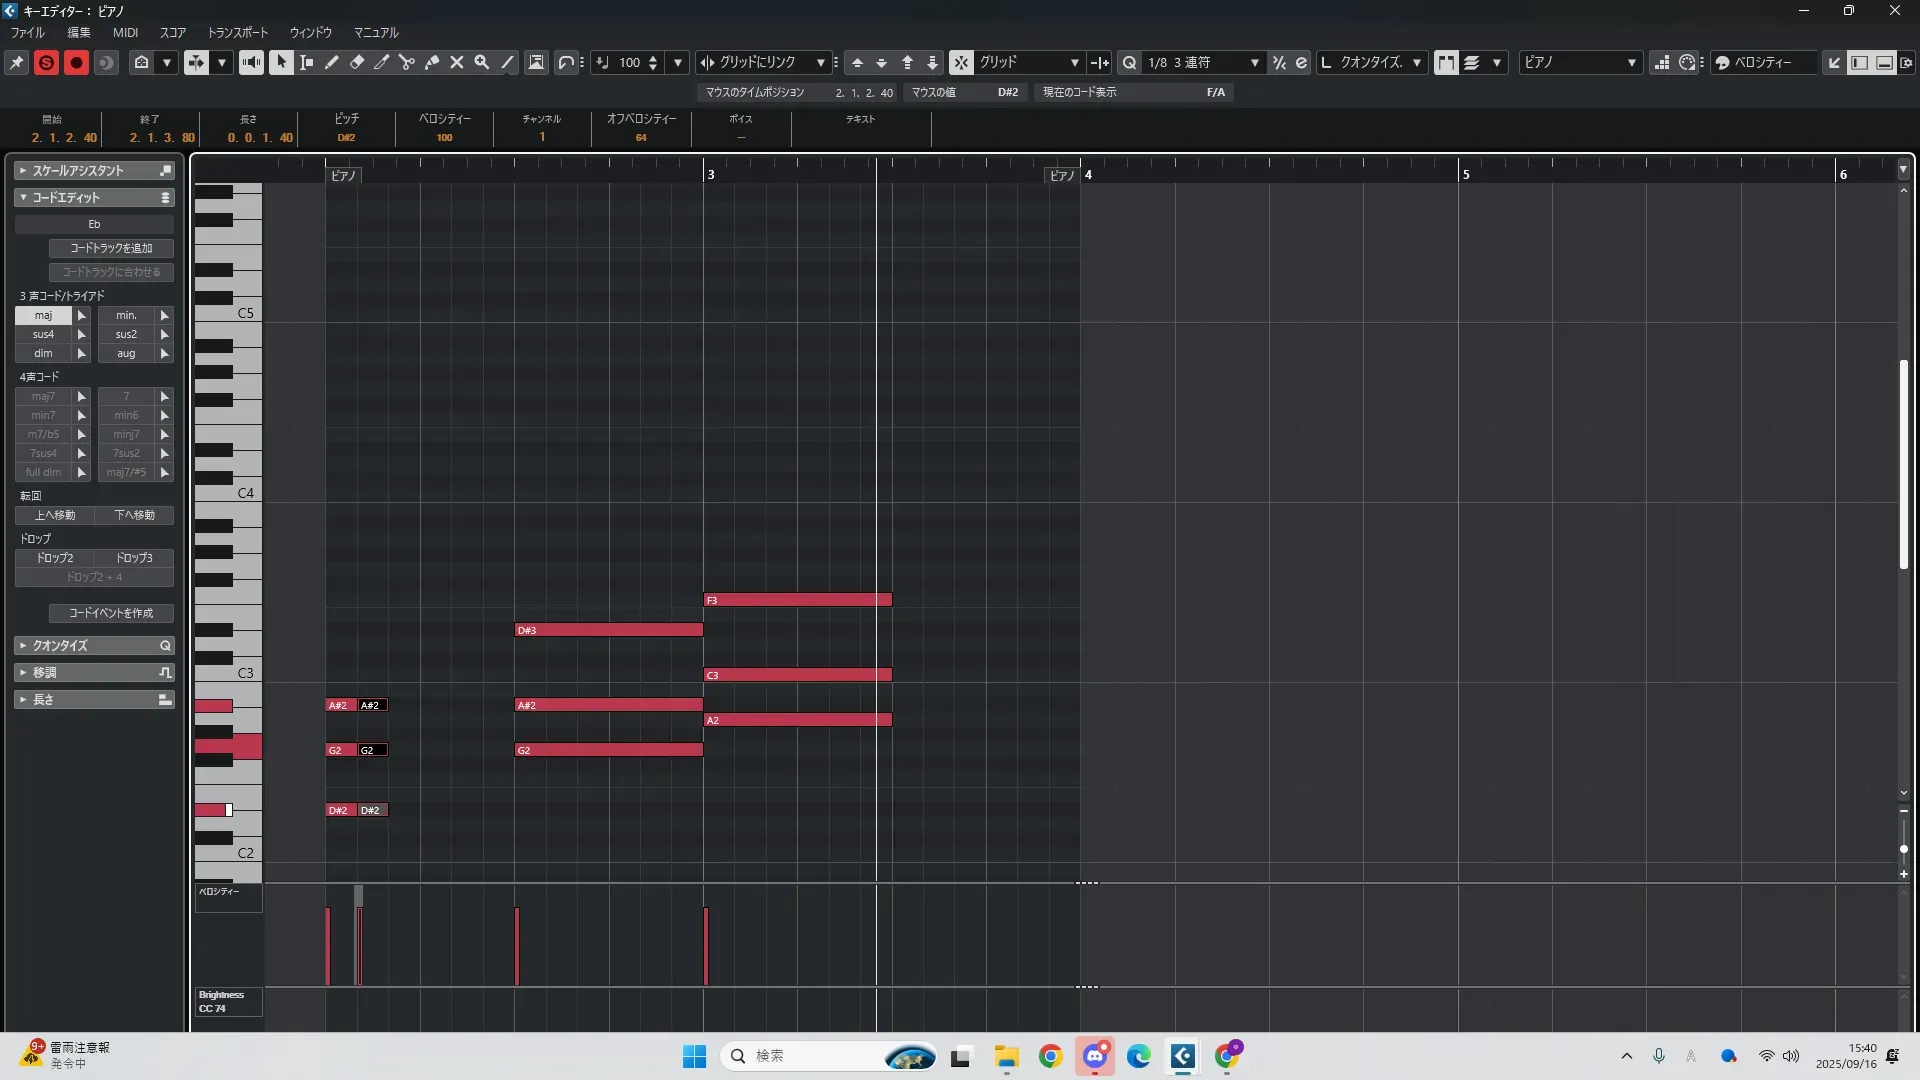Click the vertical zoom slider handle
Screen dimensions: 1920x1080
click(x=1903, y=849)
